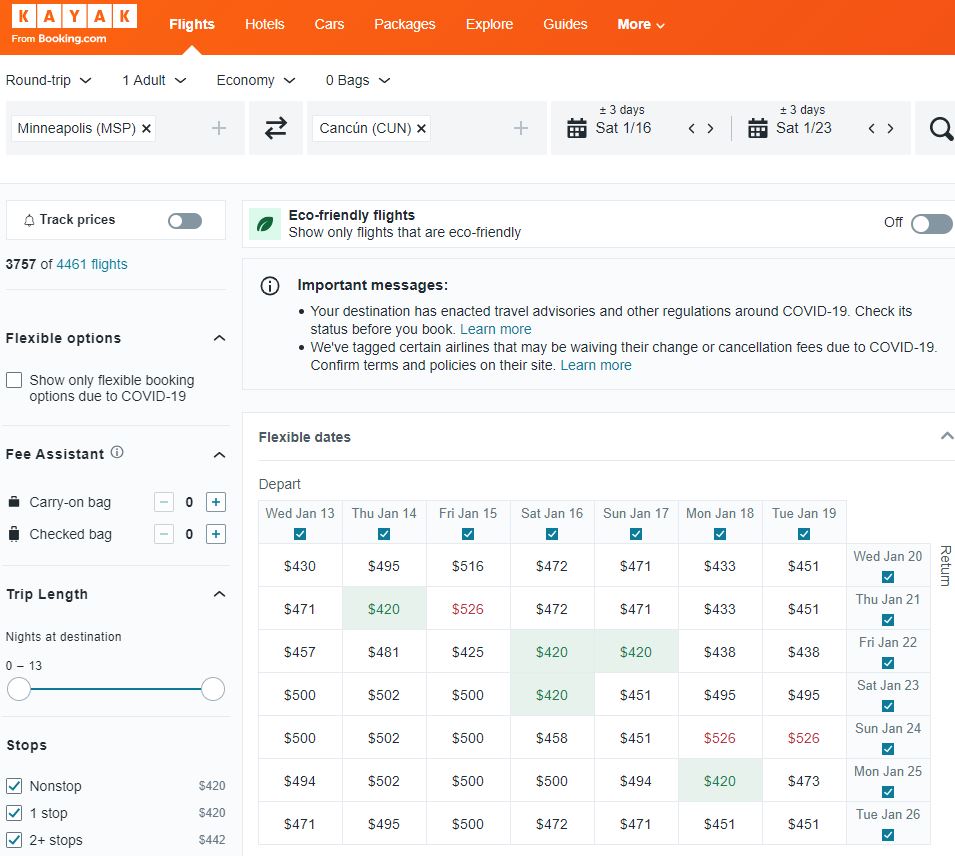Viewport: 955px width, 856px height.
Task: Open Economy cabin class dropdown
Action: pyautogui.click(x=256, y=80)
